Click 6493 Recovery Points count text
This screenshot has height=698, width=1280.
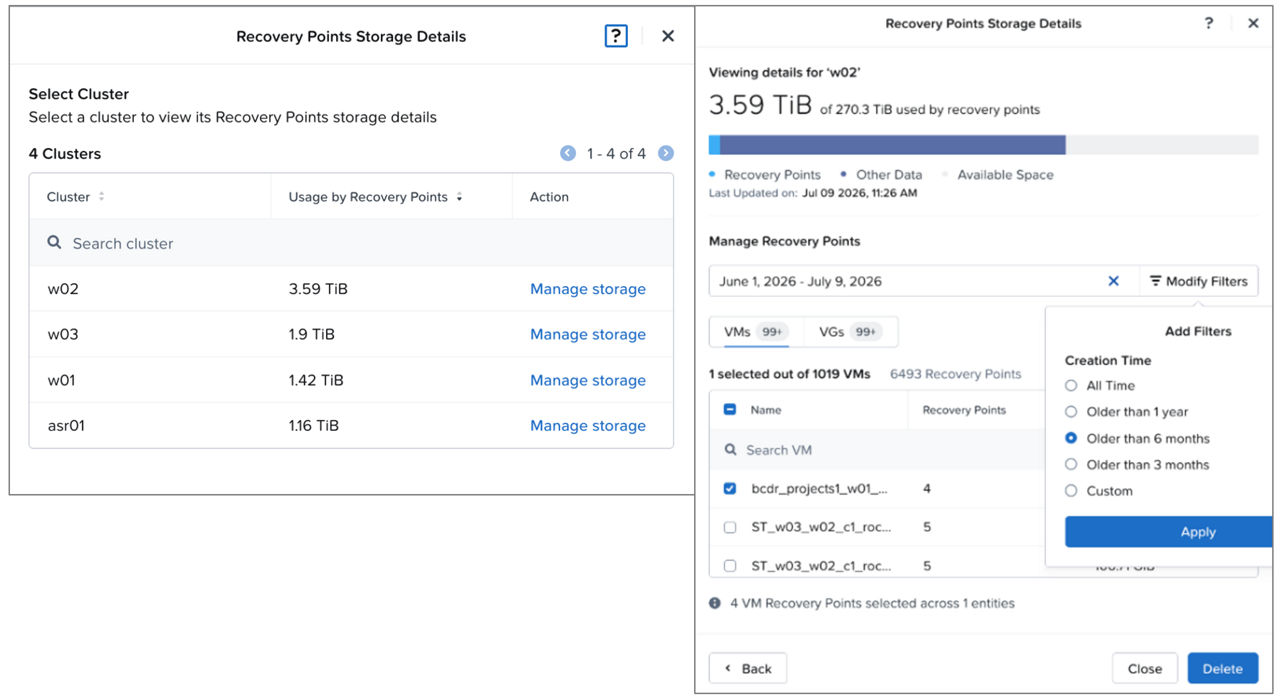pos(956,374)
